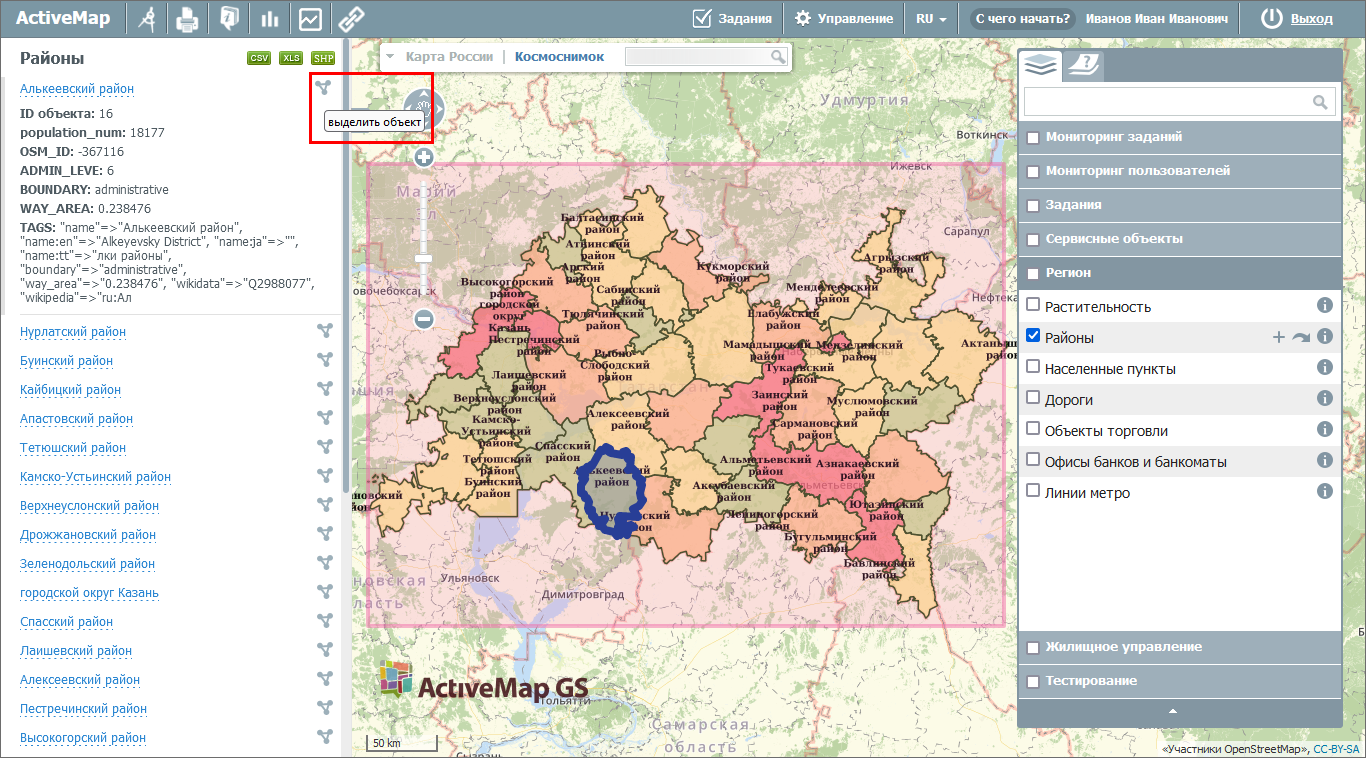Expand the basemap selector arrow
The height and width of the screenshot is (758, 1366).
tap(391, 57)
